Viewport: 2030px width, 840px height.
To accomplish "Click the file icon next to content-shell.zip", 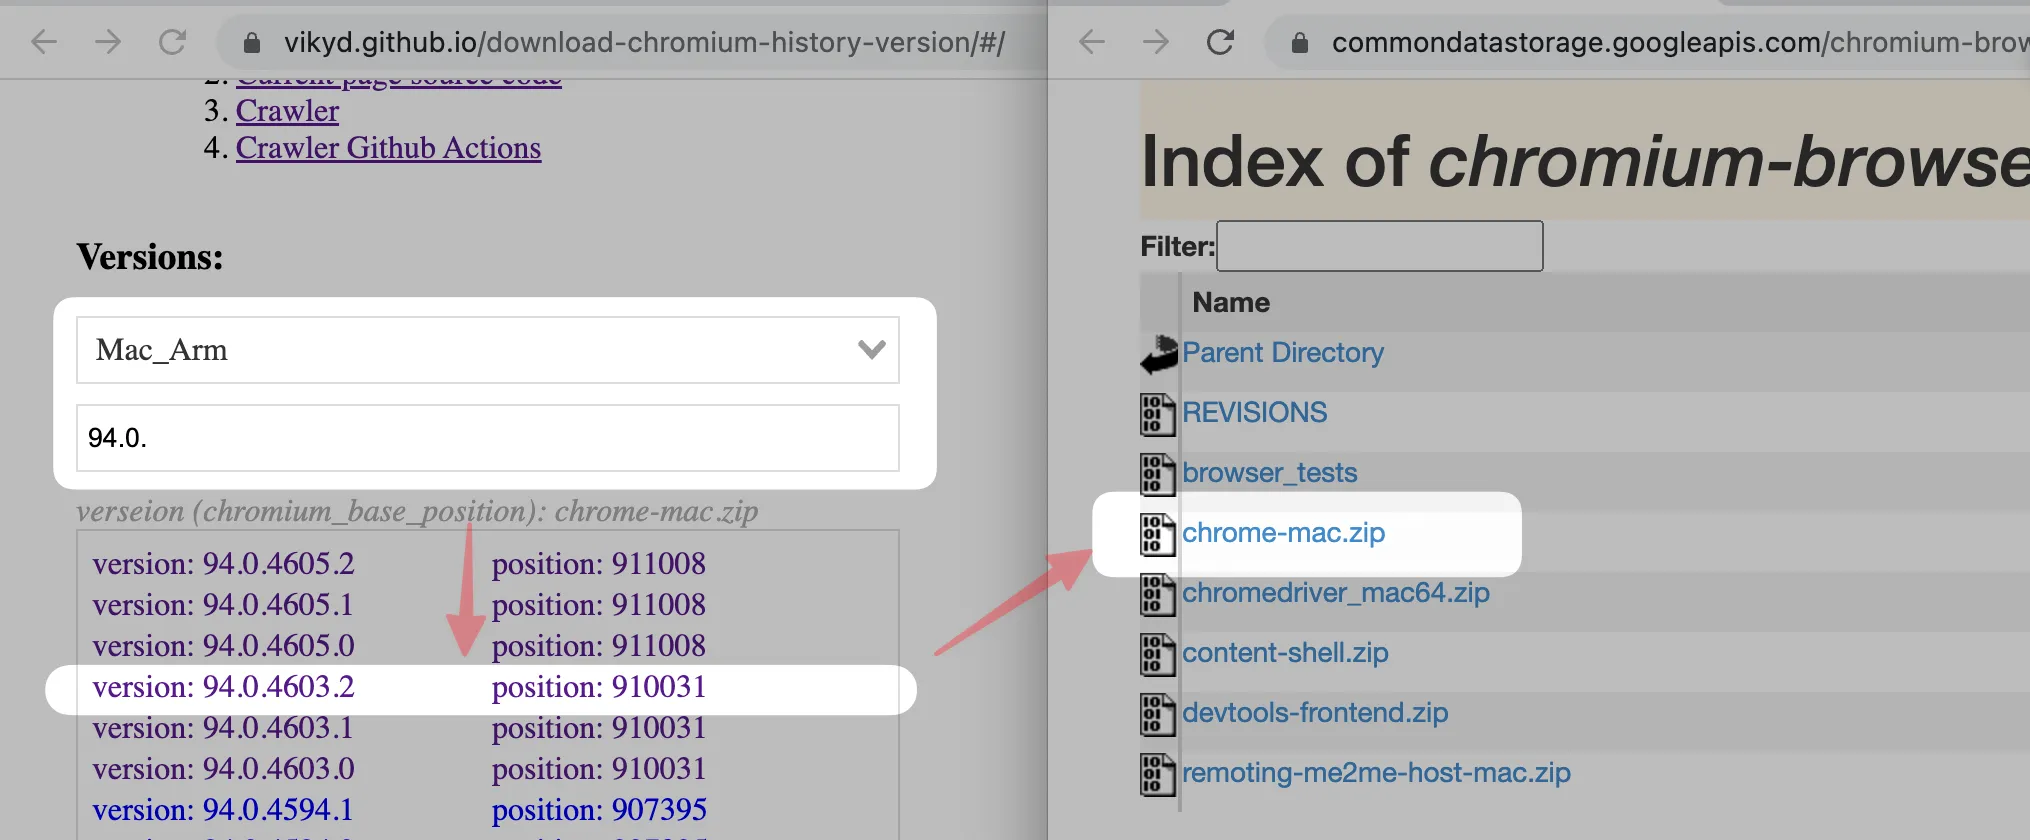I will pyautogui.click(x=1157, y=654).
